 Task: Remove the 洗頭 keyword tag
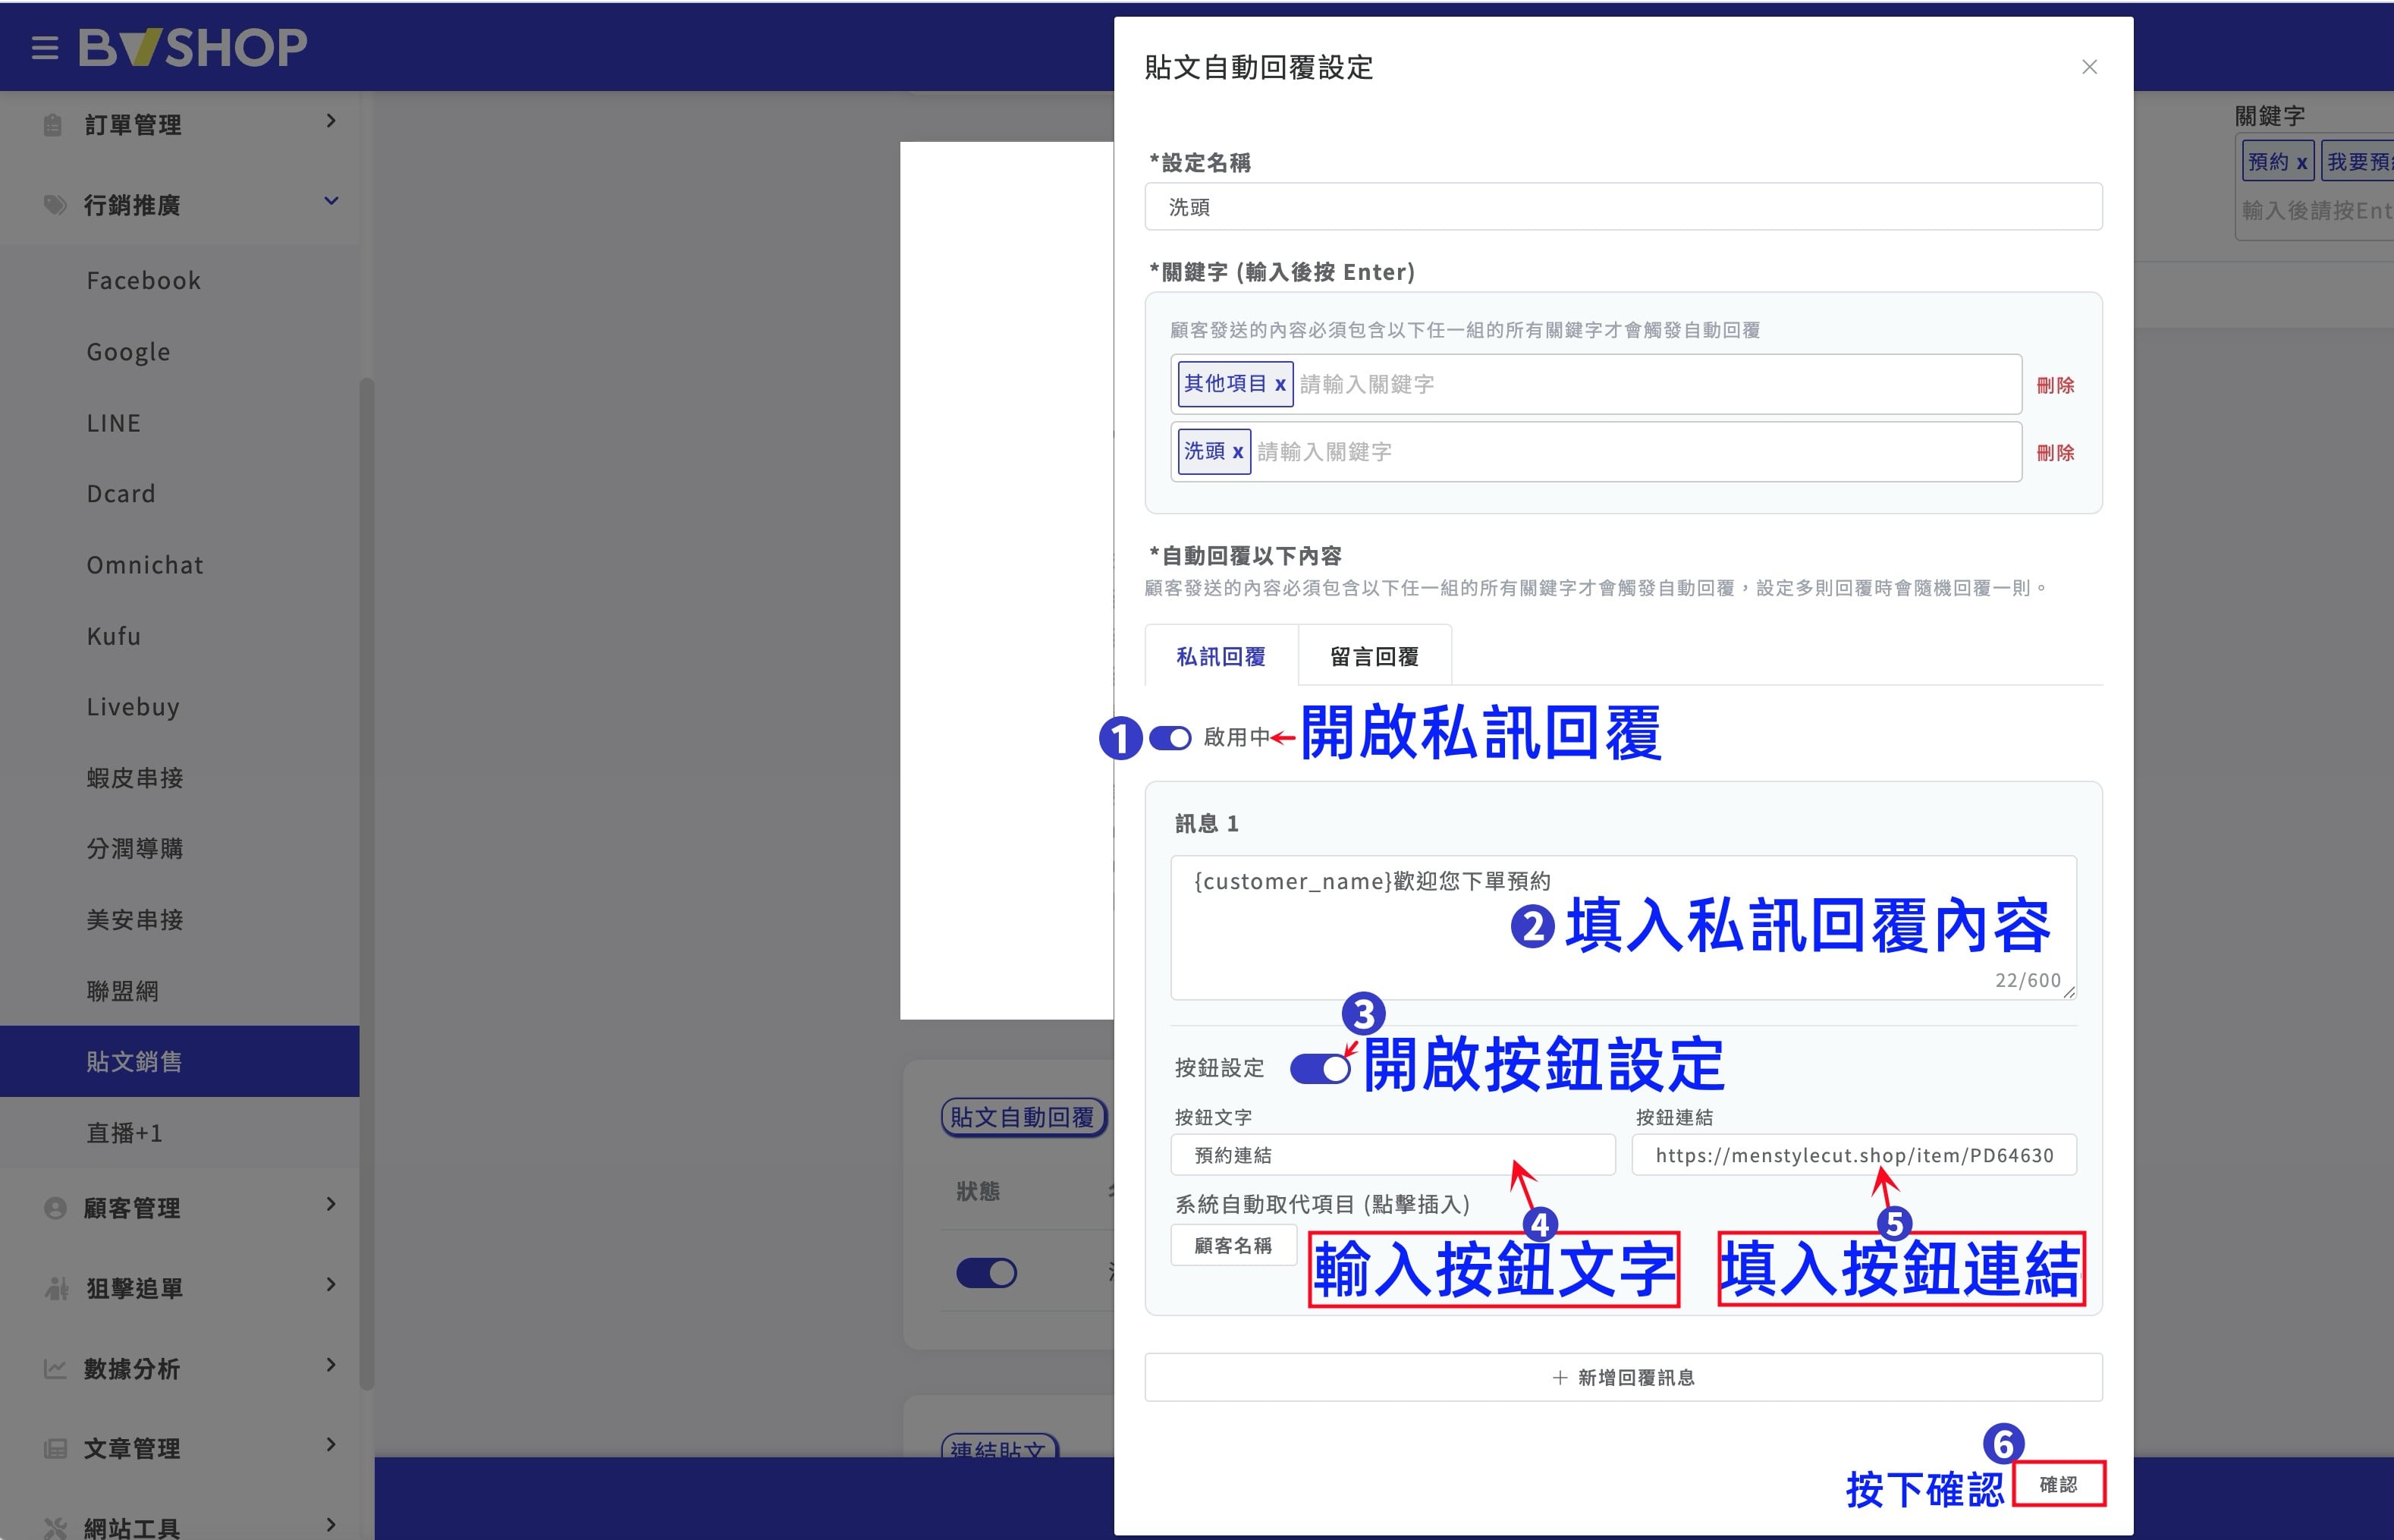tap(1238, 452)
